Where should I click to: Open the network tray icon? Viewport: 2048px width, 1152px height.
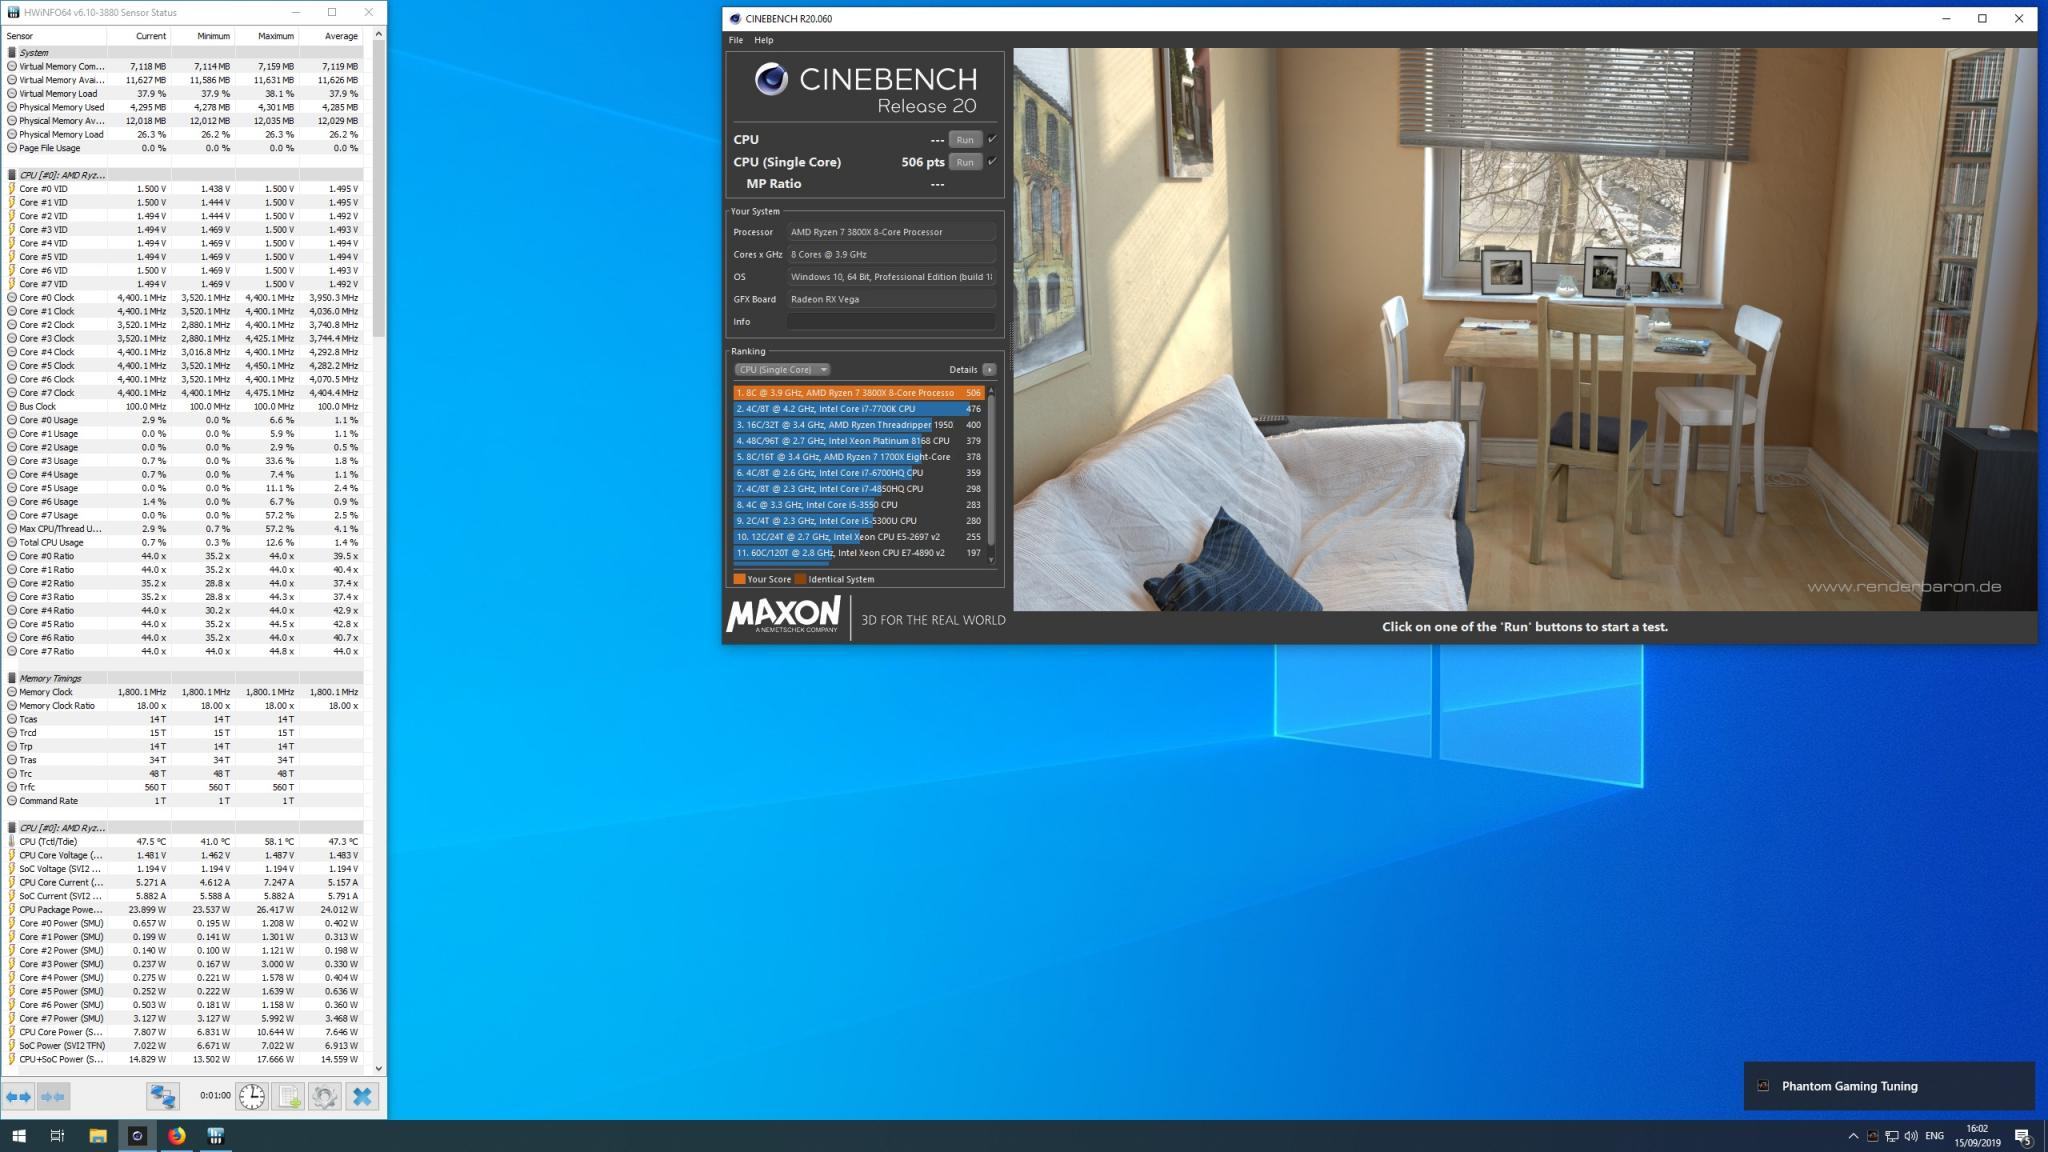(1892, 1136)
